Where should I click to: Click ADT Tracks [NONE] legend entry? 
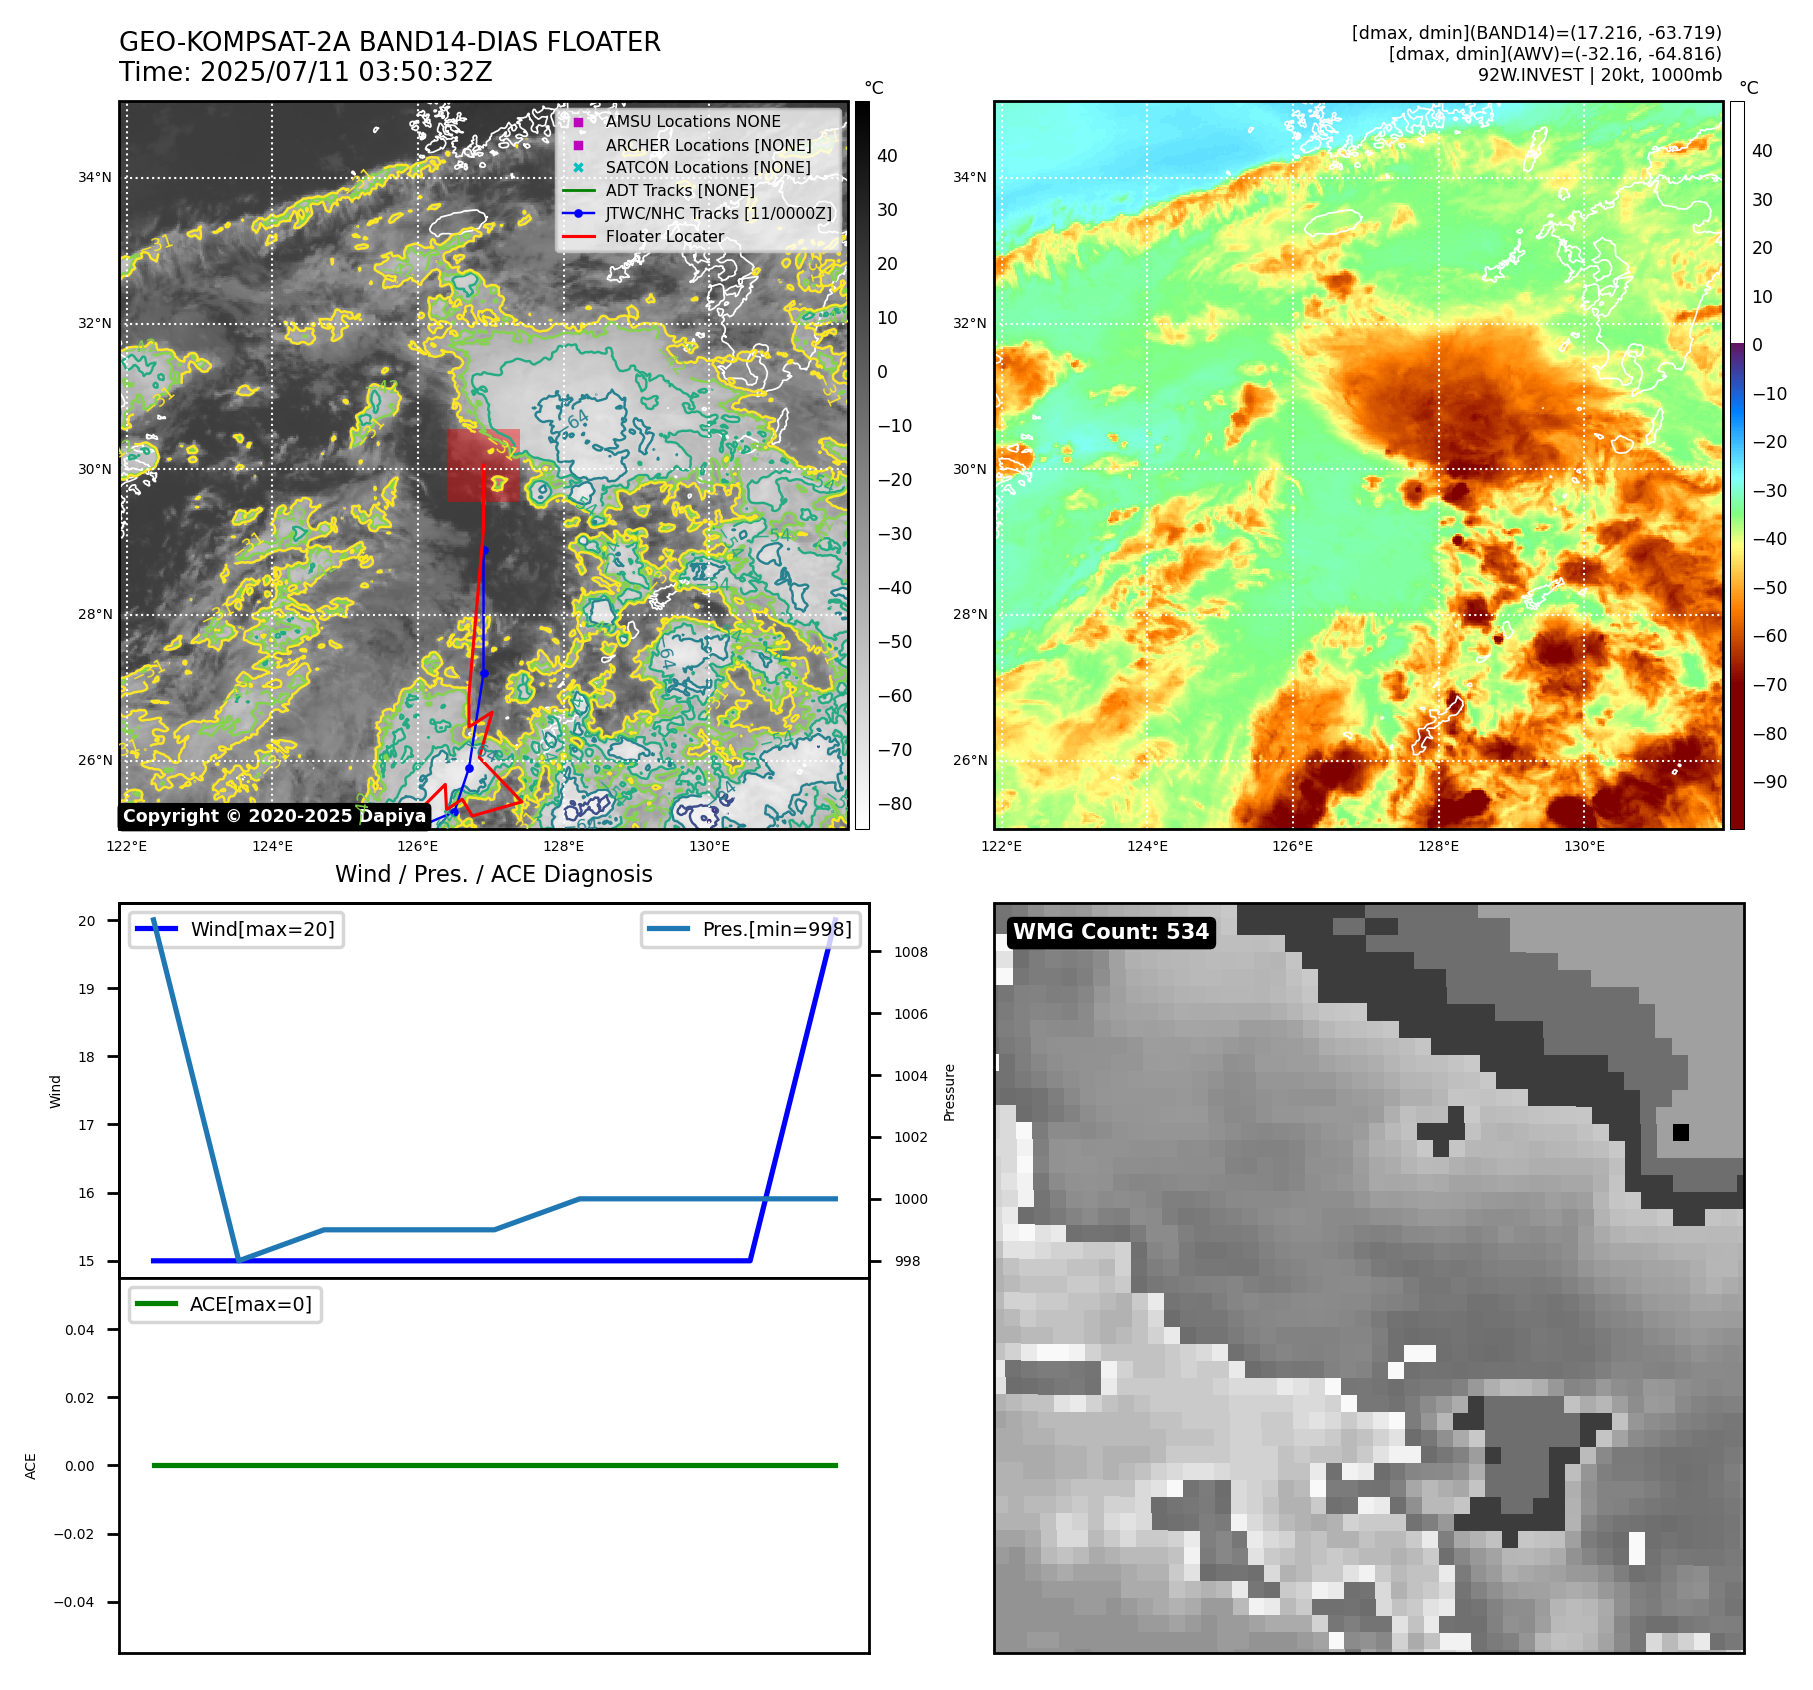click(680, 190)
